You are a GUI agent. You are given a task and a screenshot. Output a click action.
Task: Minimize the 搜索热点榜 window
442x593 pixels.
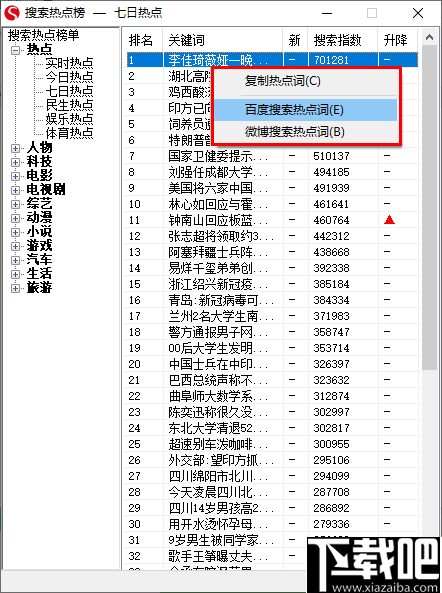click(x=327, y=13)
